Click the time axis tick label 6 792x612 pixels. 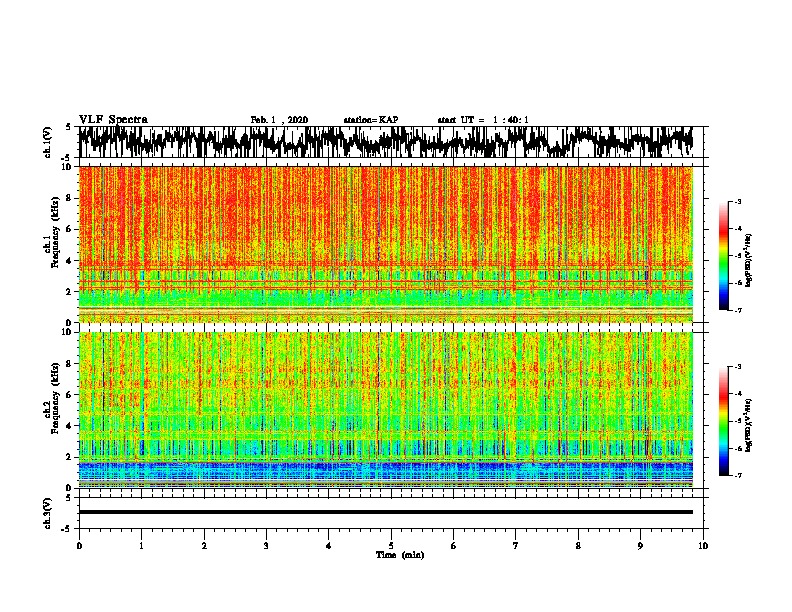(x=454, y=546)
